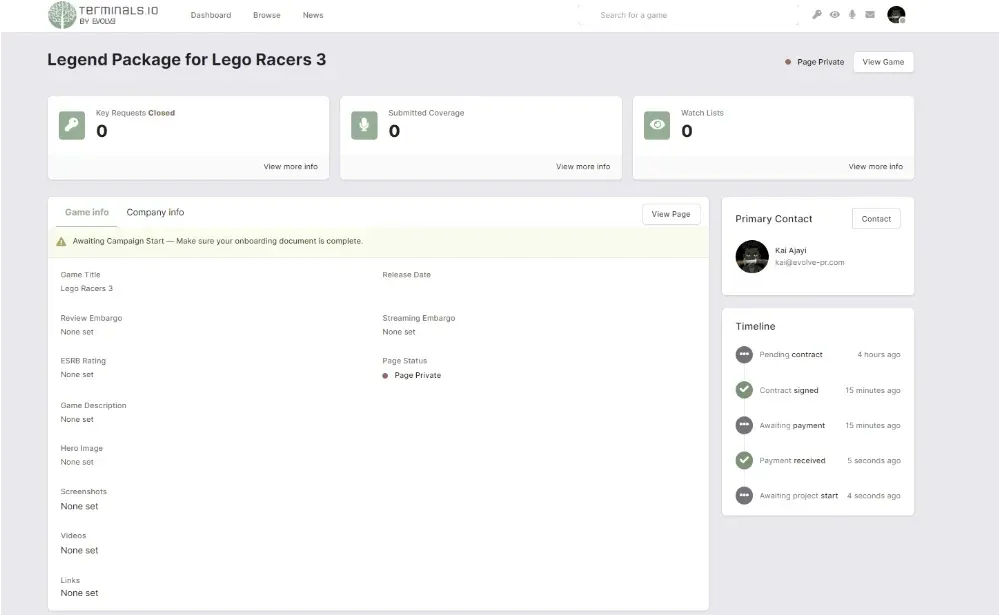The image size is (999, 615).
Task: Click the Legend Package for Lego Racers 3 heading
Action: (187, 59)
